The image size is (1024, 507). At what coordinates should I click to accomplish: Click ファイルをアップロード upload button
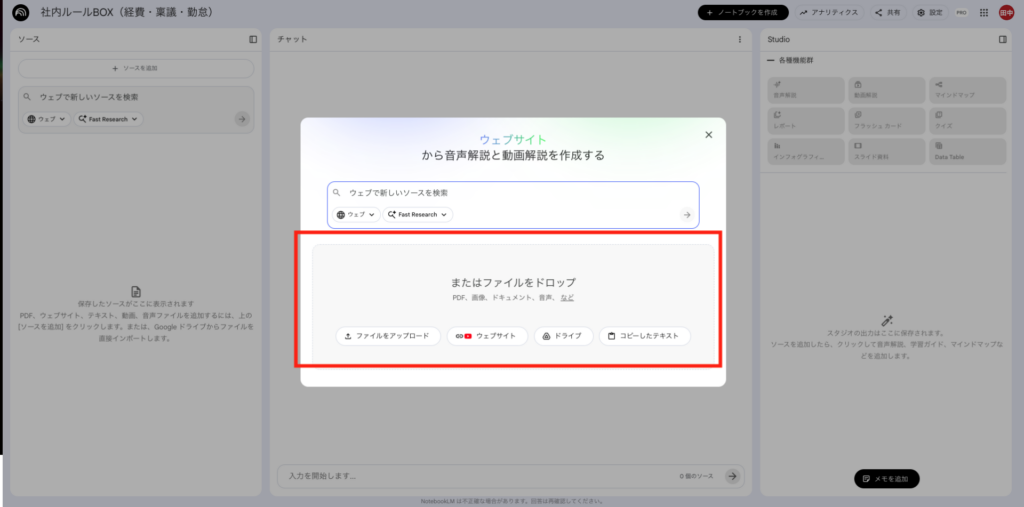click(388, 336)
